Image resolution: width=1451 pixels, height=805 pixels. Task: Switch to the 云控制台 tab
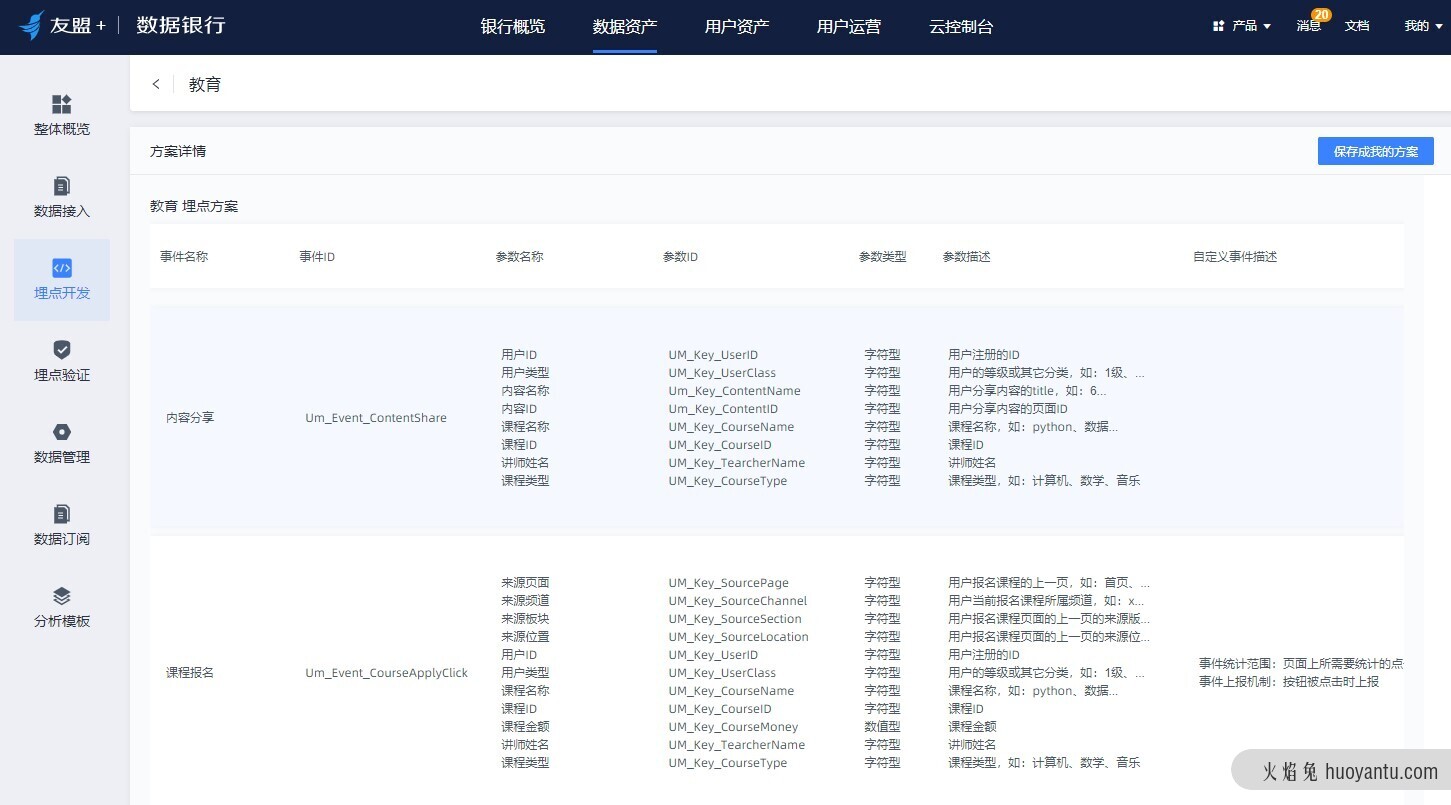click(961, 27)
